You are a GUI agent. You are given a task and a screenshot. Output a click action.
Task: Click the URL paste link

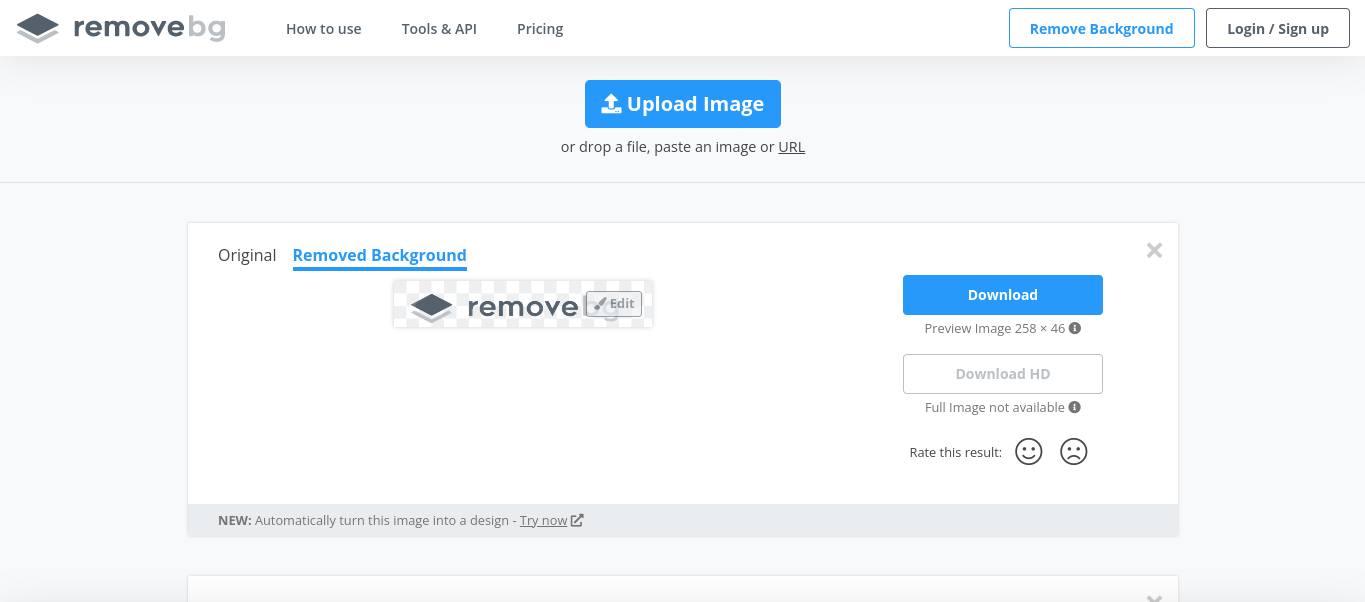click(791, 147)
